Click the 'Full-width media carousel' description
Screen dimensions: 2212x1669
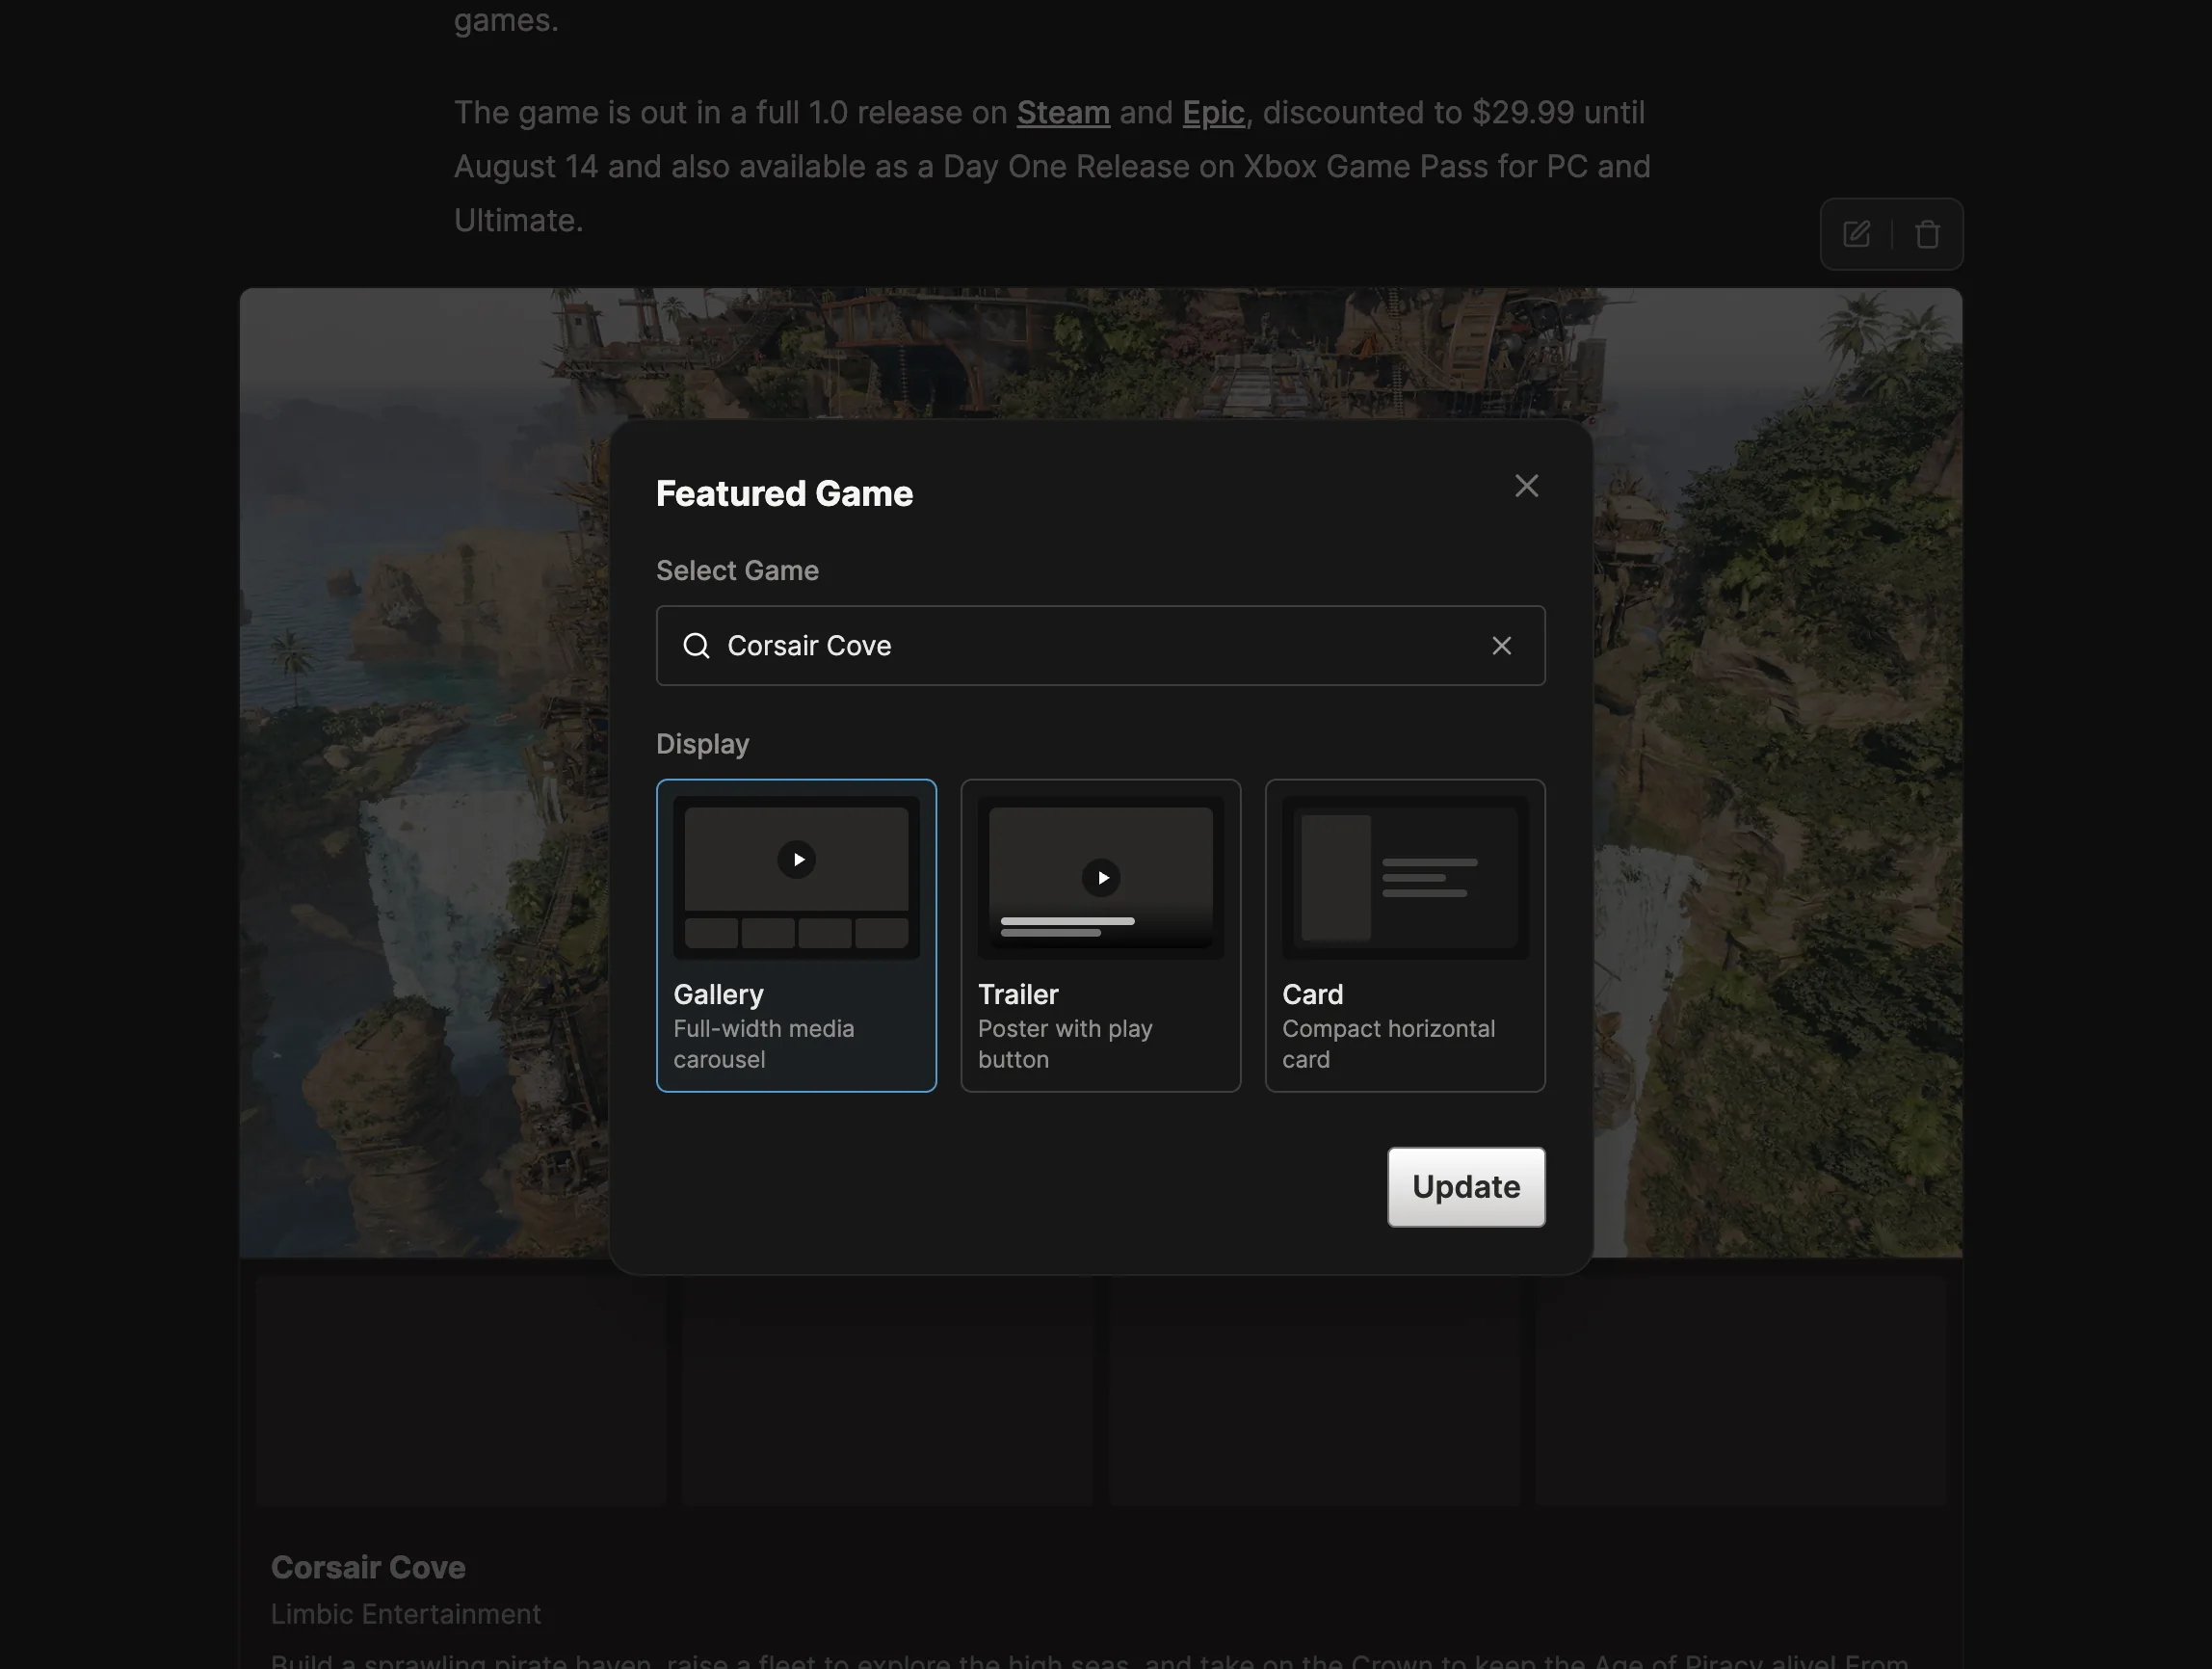point(764,1044)
